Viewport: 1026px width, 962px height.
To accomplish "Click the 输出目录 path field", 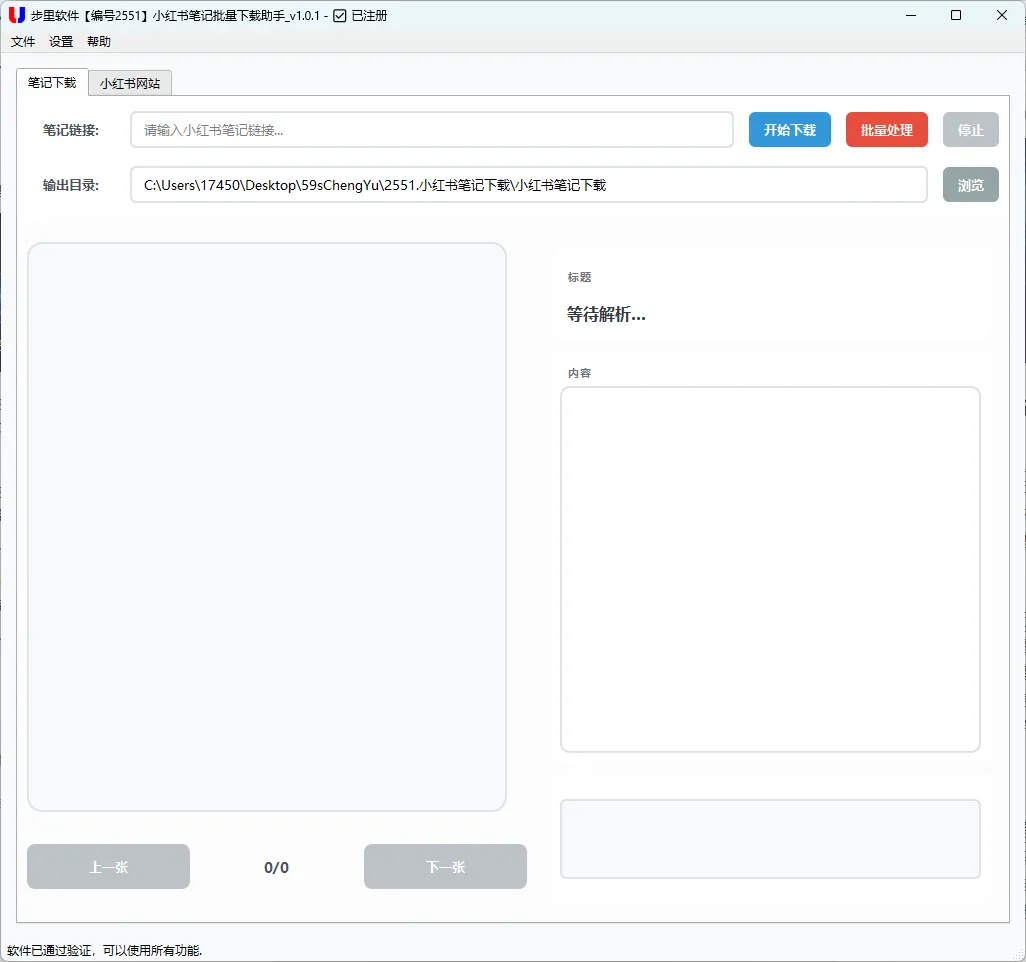I will [x=529, y=185].
